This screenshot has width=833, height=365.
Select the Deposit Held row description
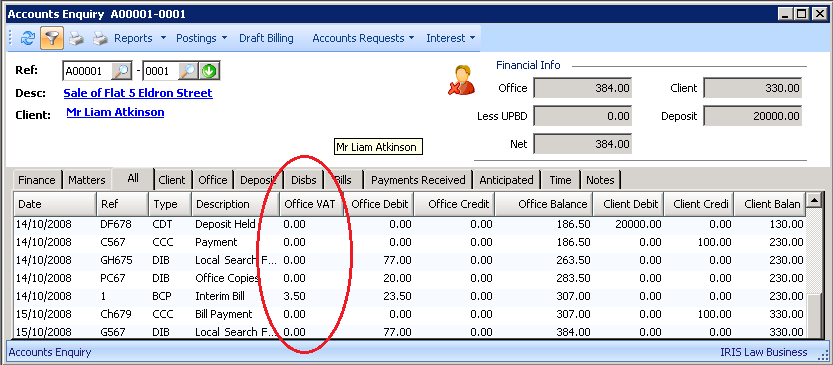[226, 224]
